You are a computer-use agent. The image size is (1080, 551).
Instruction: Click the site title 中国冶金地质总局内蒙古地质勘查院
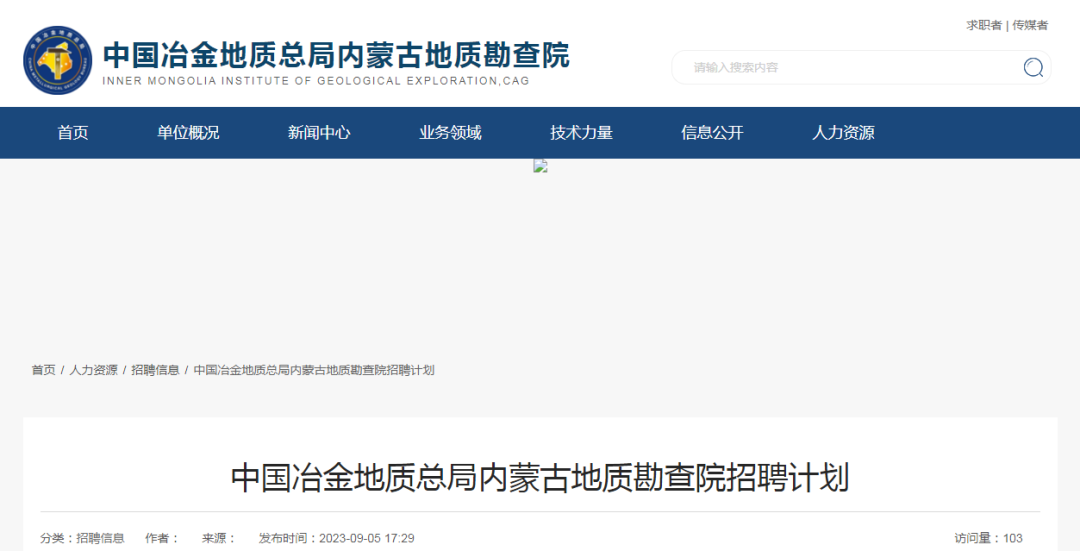tap(336, 56)
